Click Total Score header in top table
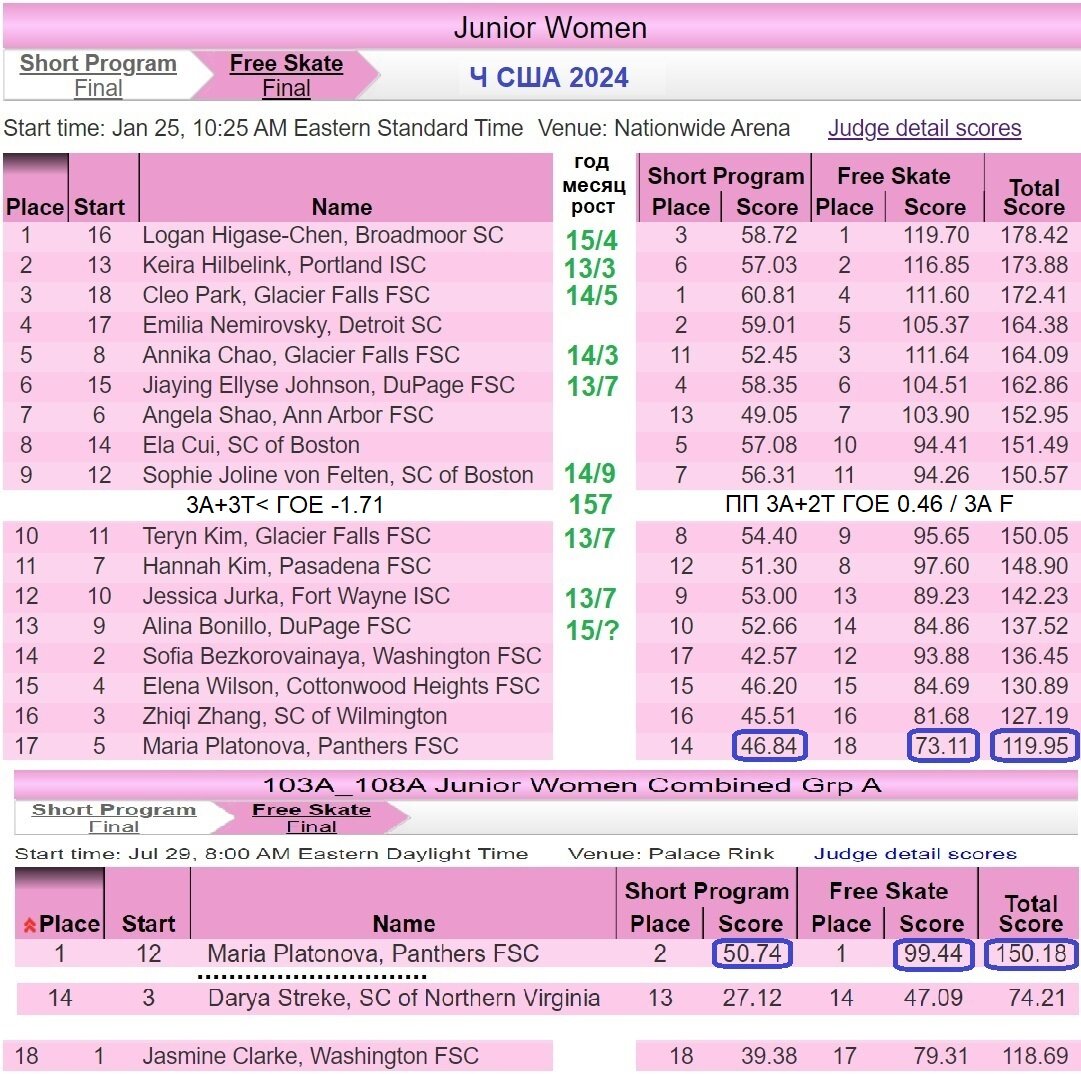Screen dimensions: 1081x1074 (1034, 197)
